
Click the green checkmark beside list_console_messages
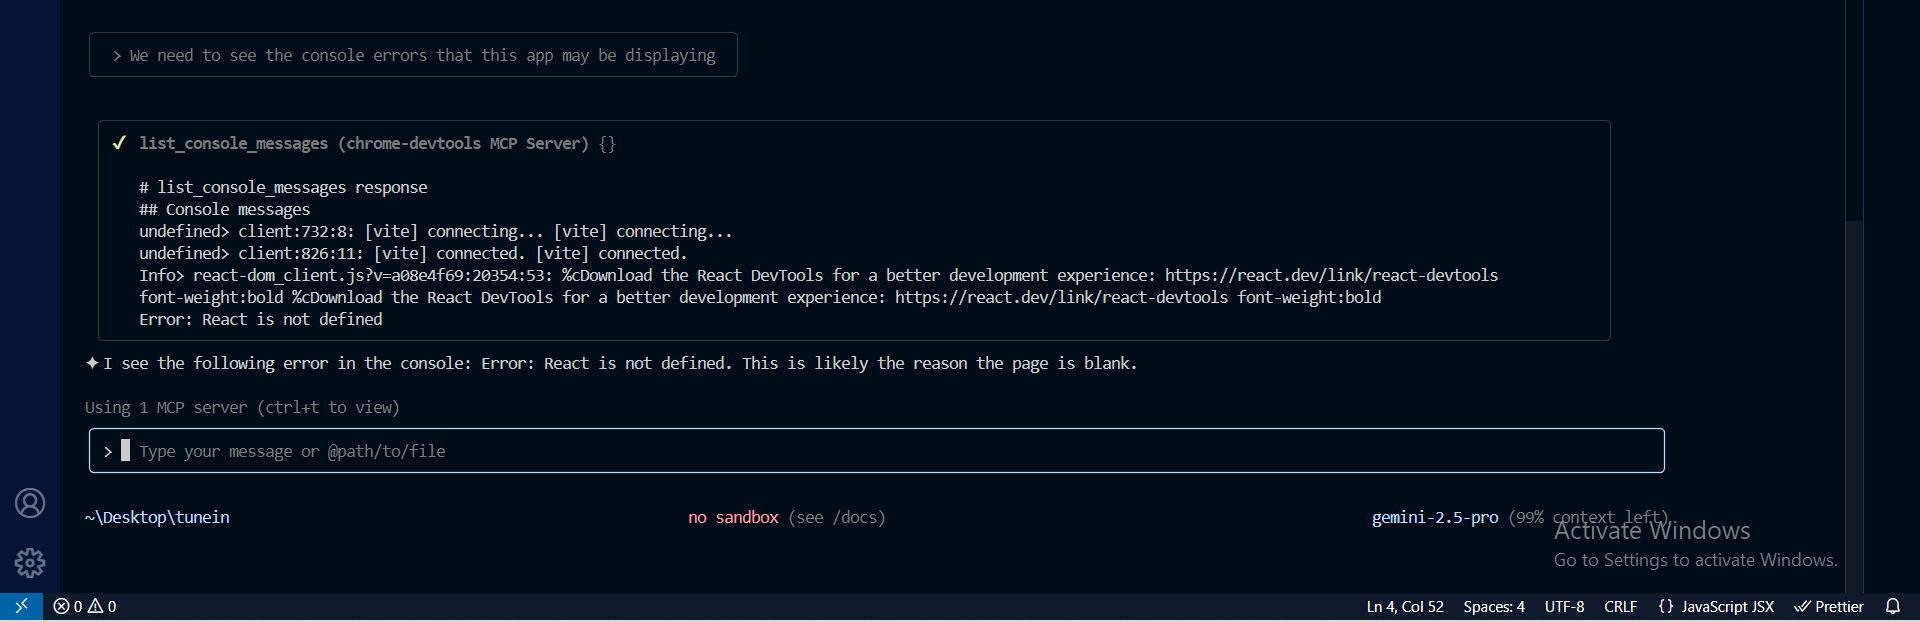[119, 143]
